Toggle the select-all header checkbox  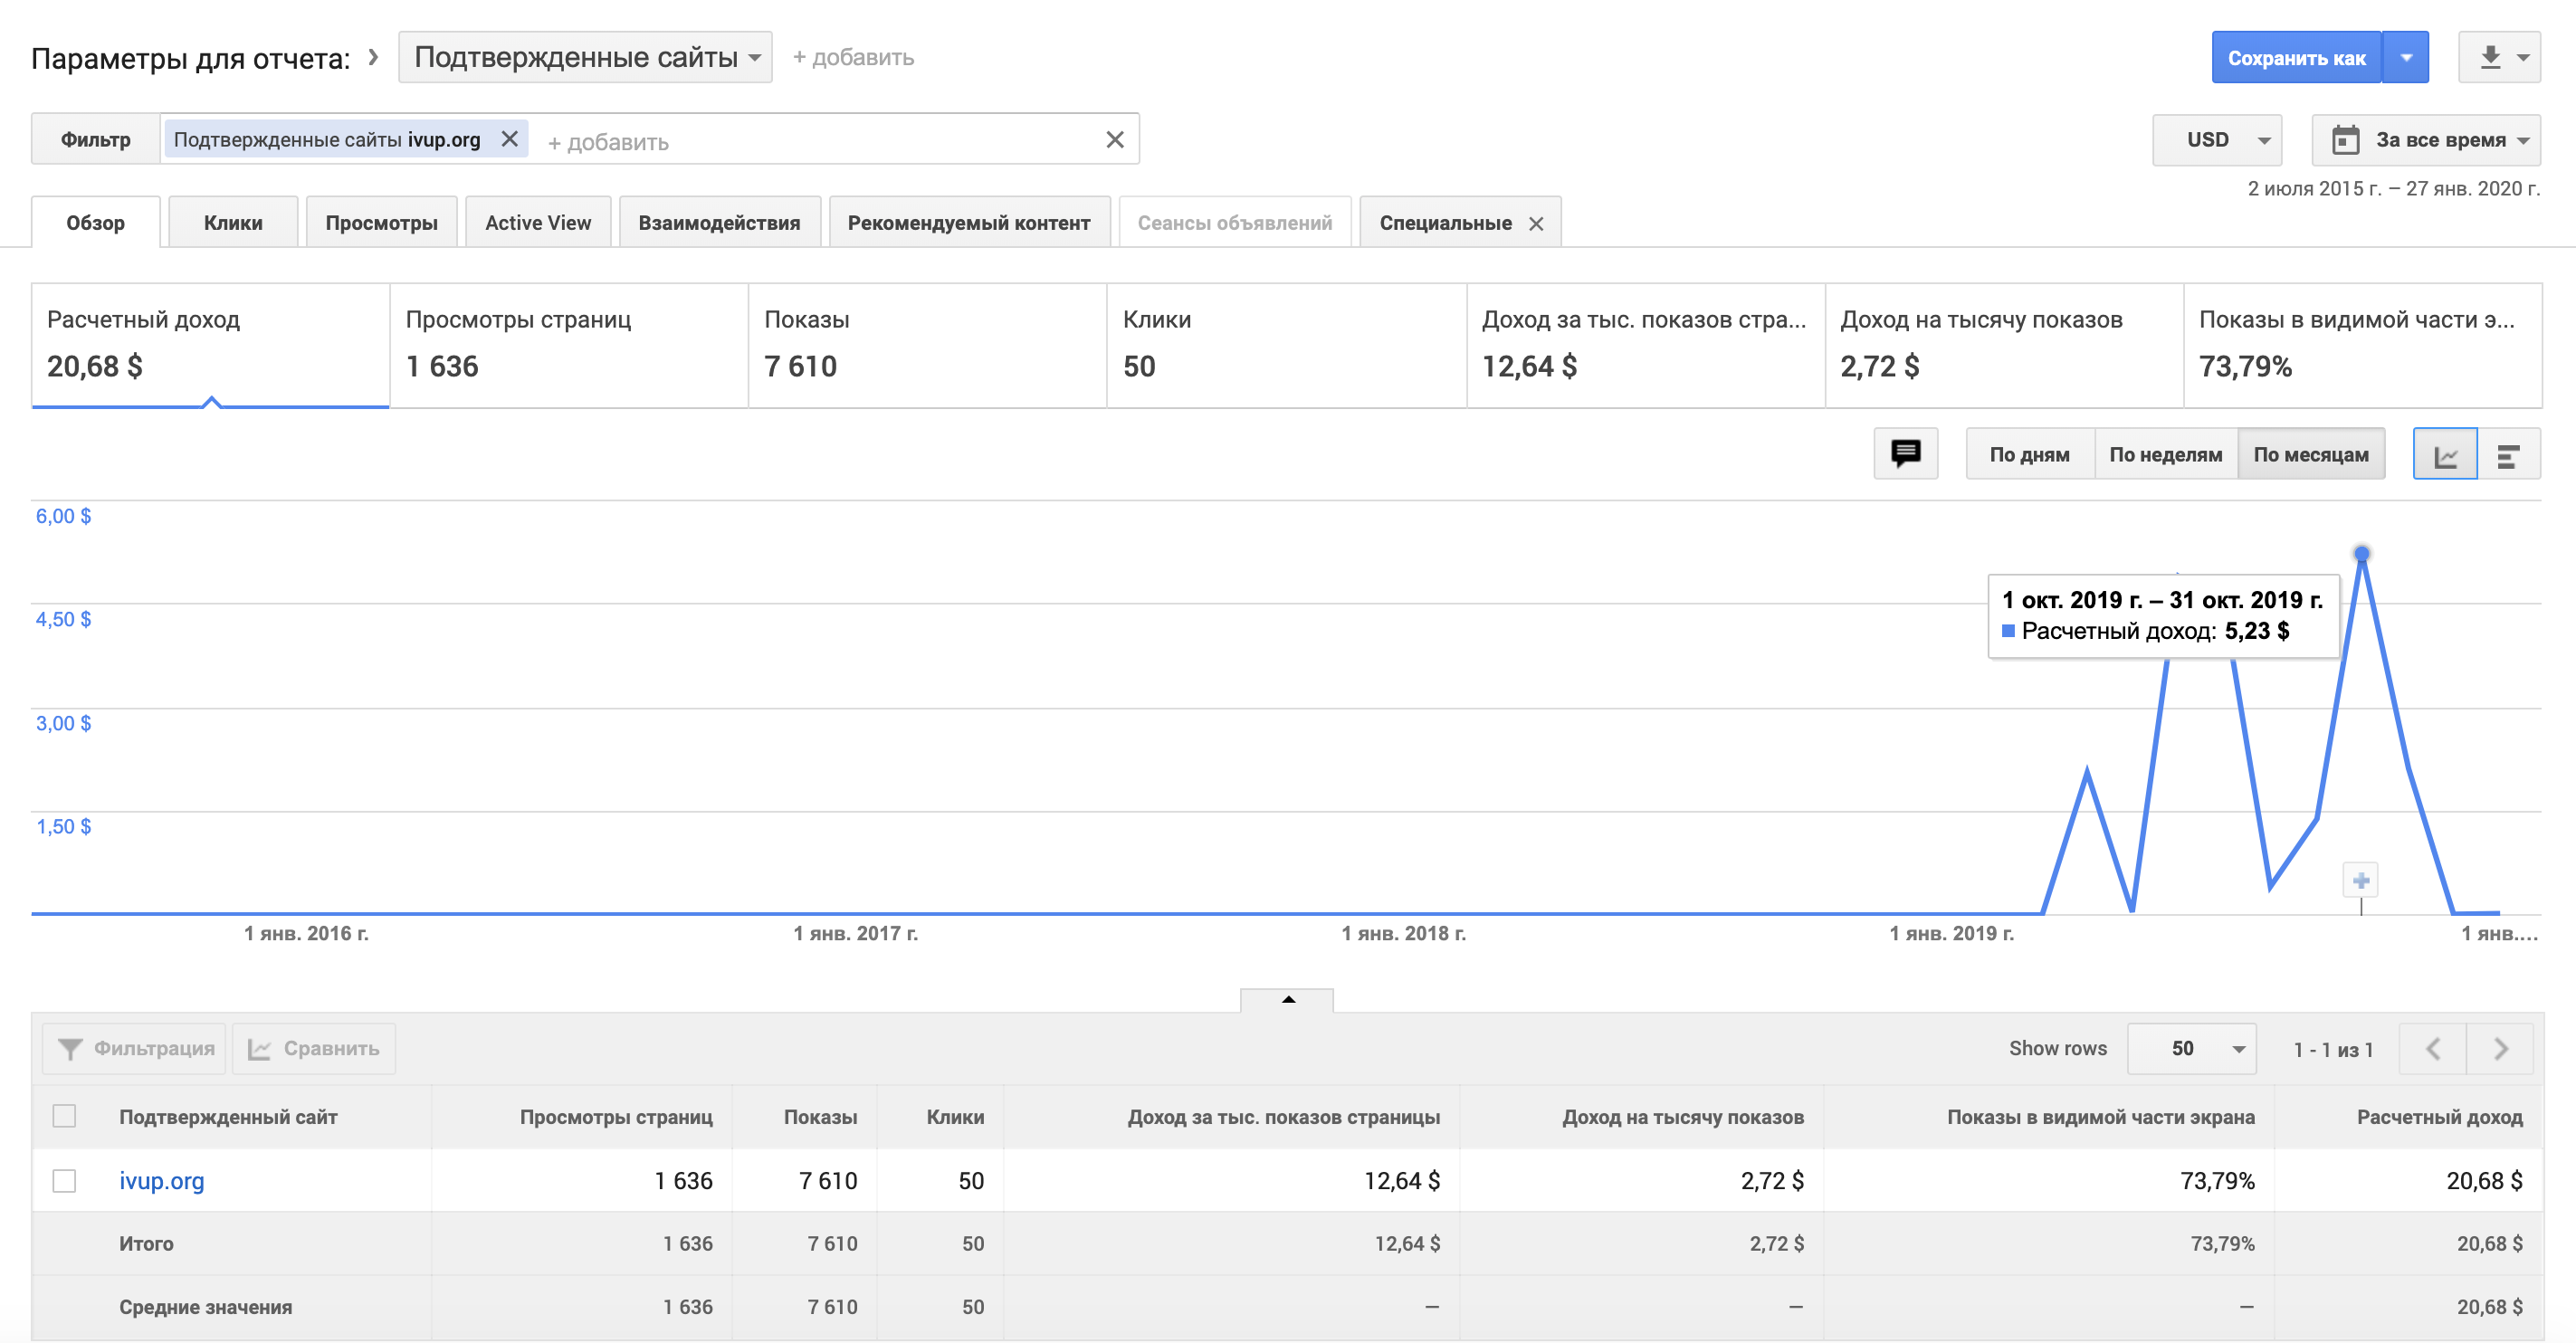pyautogui.click(x=64, y=1116)
